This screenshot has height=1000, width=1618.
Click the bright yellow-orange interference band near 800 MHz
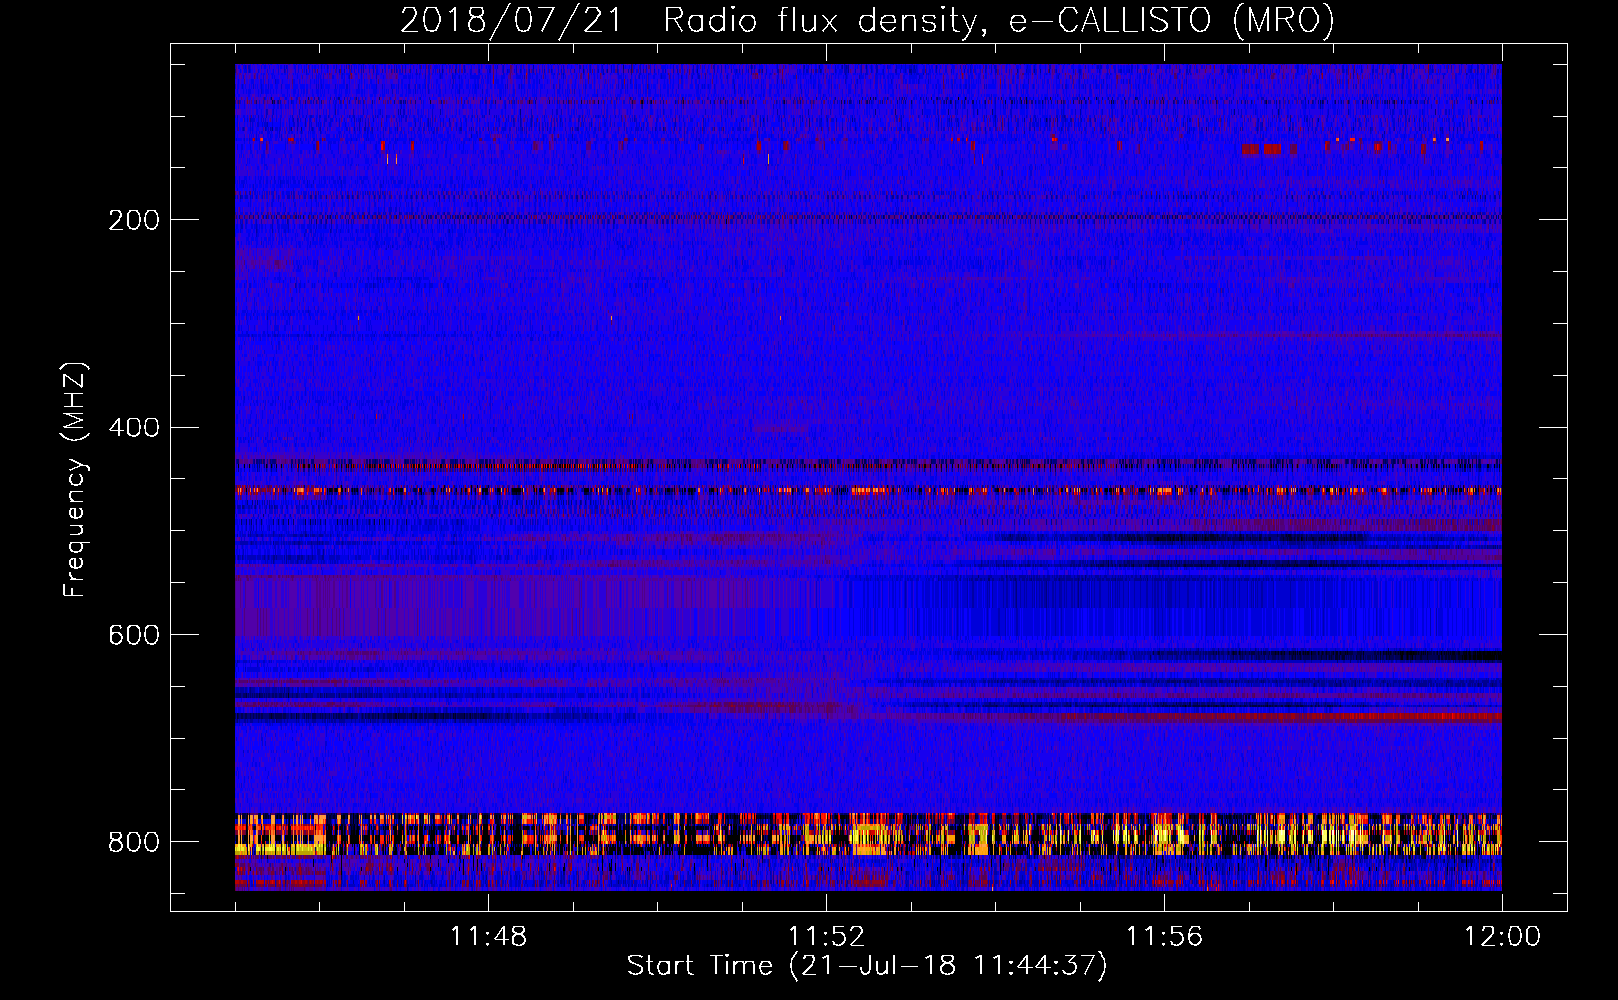[x=868, y=834]
